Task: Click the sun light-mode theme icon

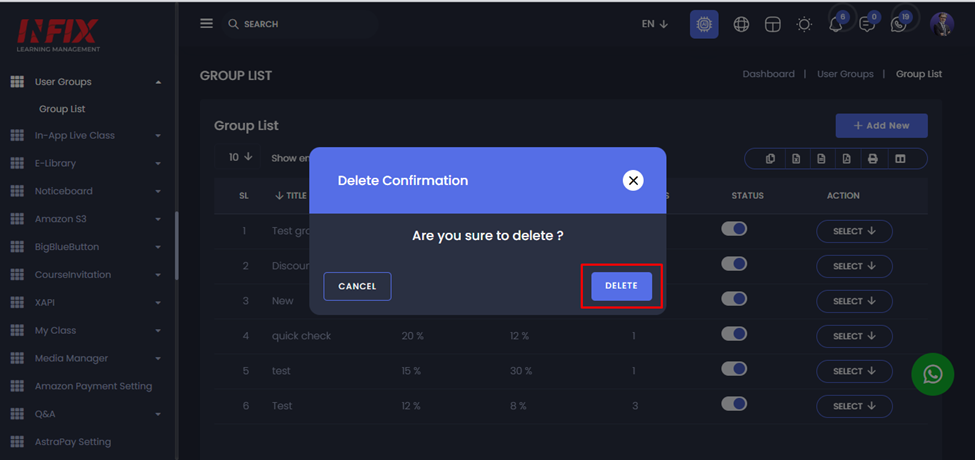Action: pyautogui.click(x=804, y=24)
